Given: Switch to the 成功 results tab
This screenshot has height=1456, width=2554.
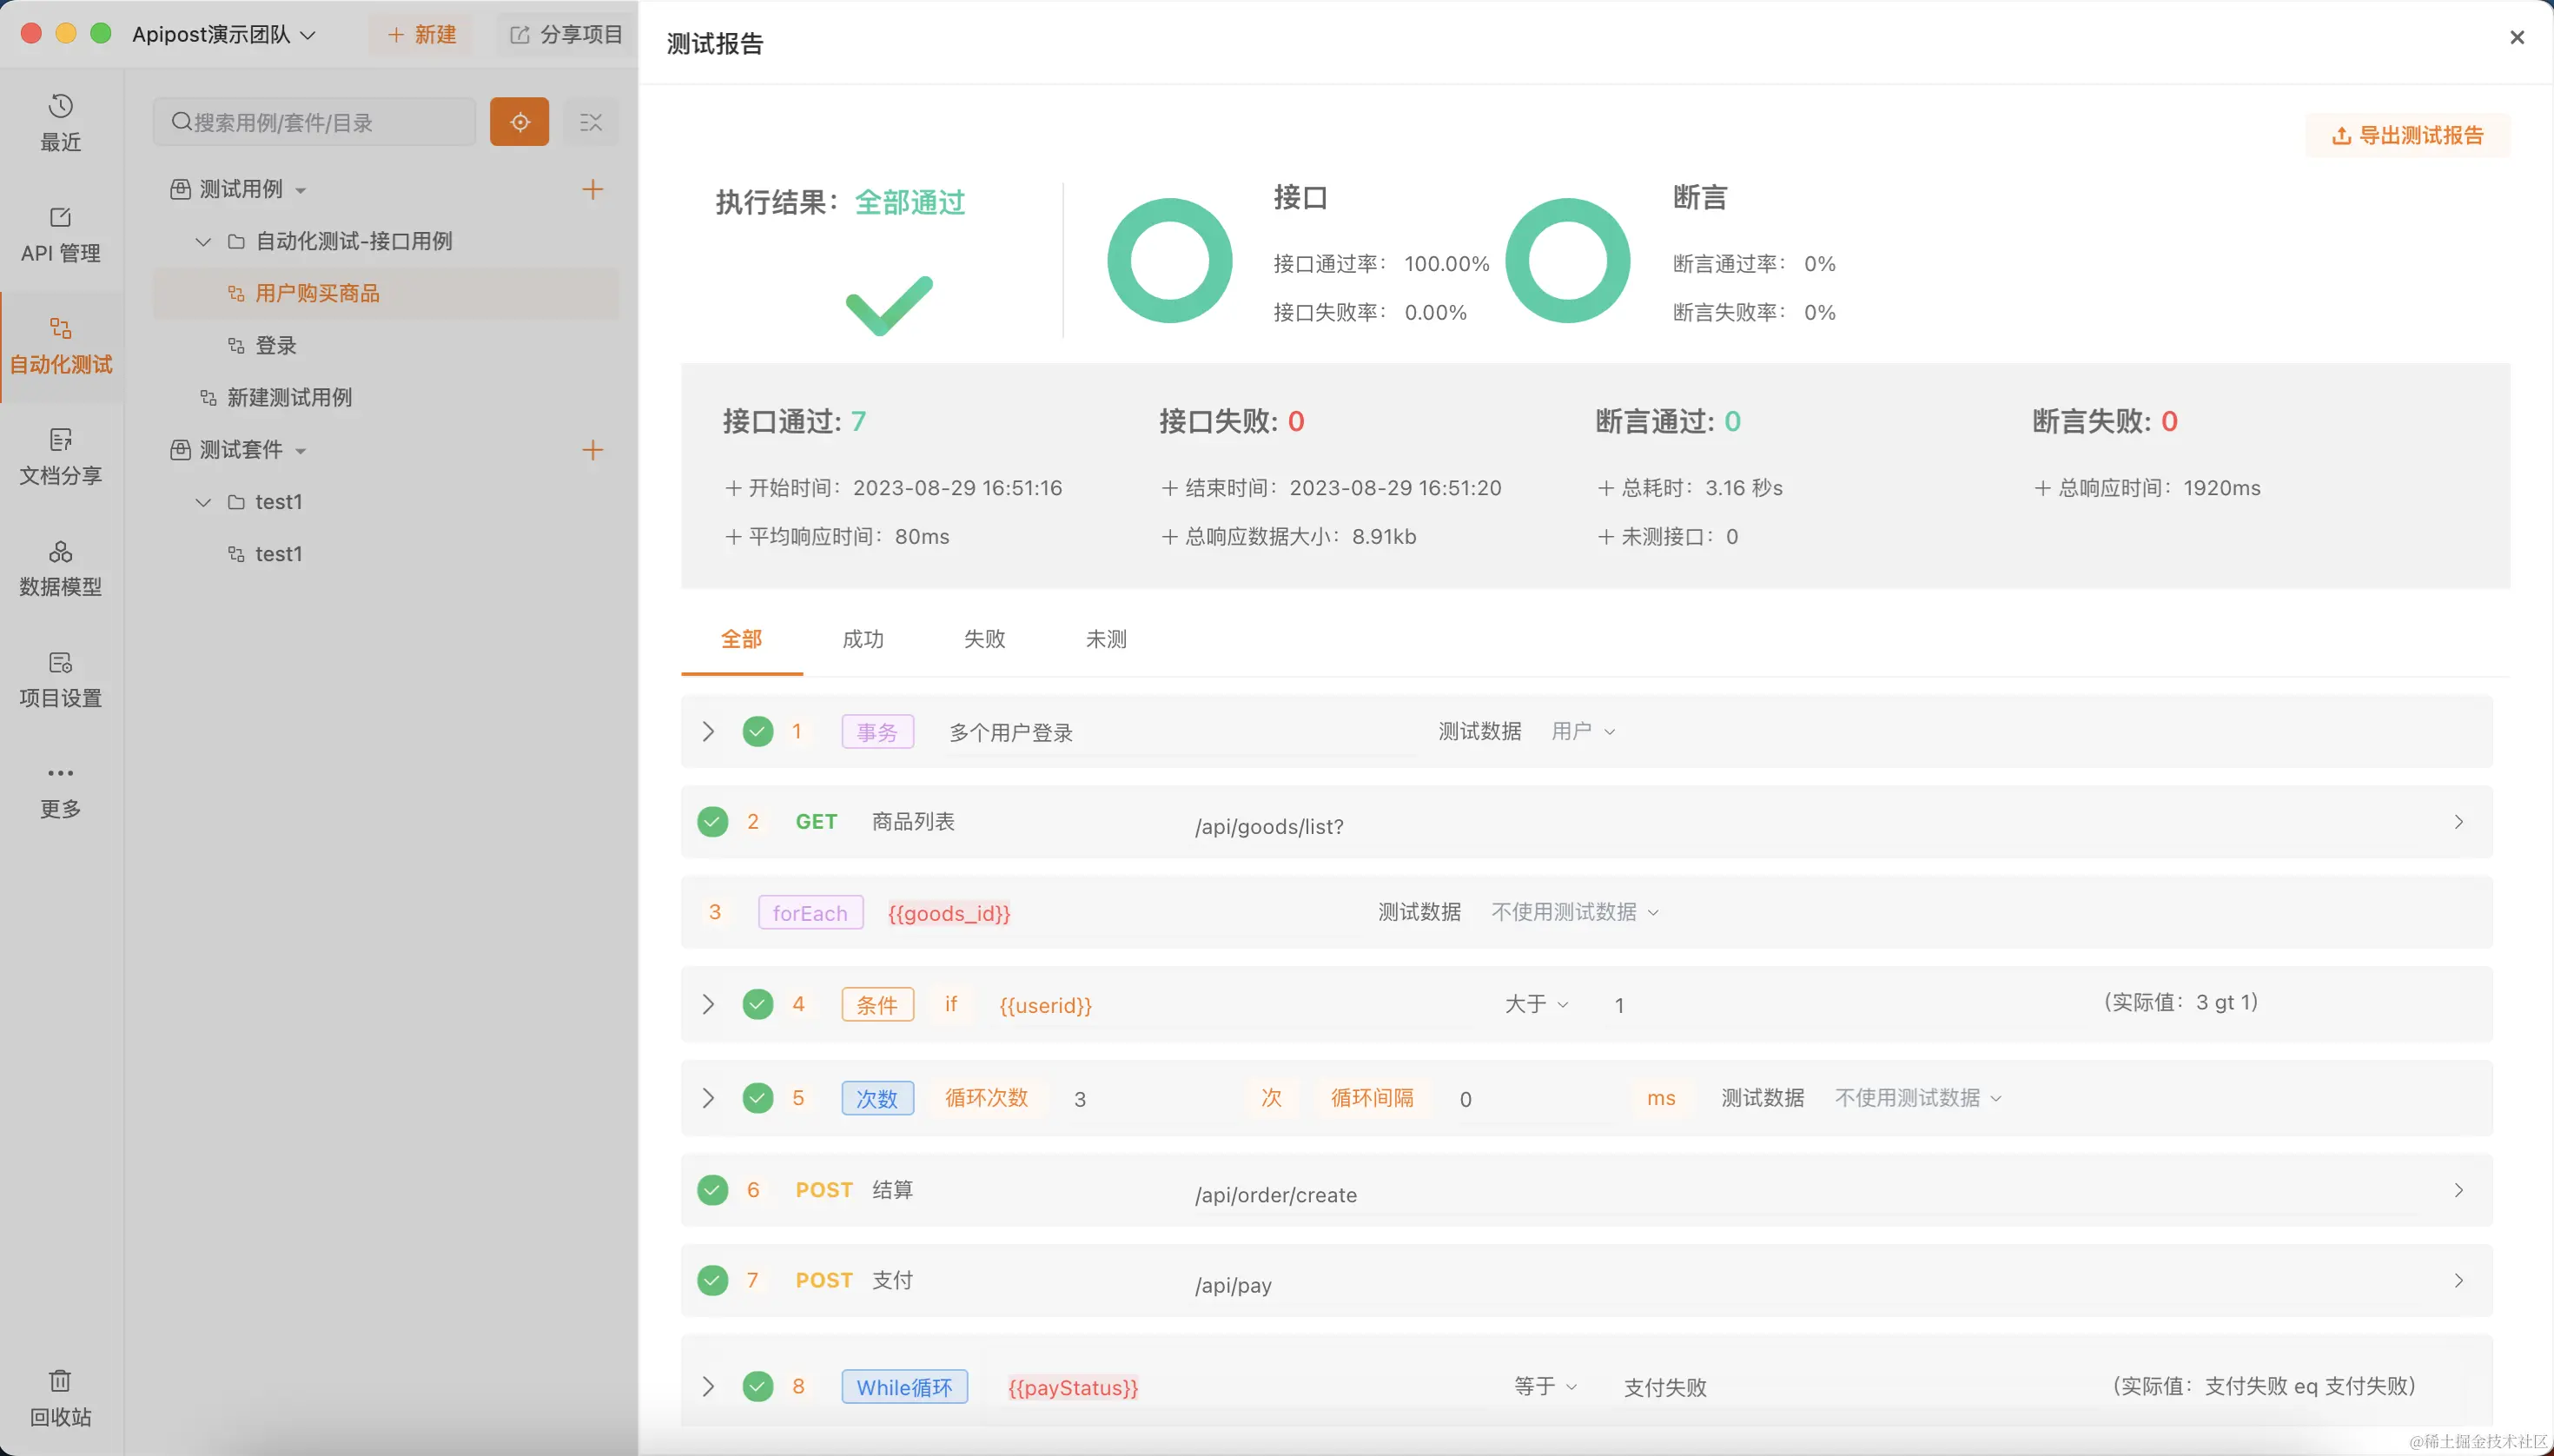Looking at the screenshot, I should click(863, 639).
